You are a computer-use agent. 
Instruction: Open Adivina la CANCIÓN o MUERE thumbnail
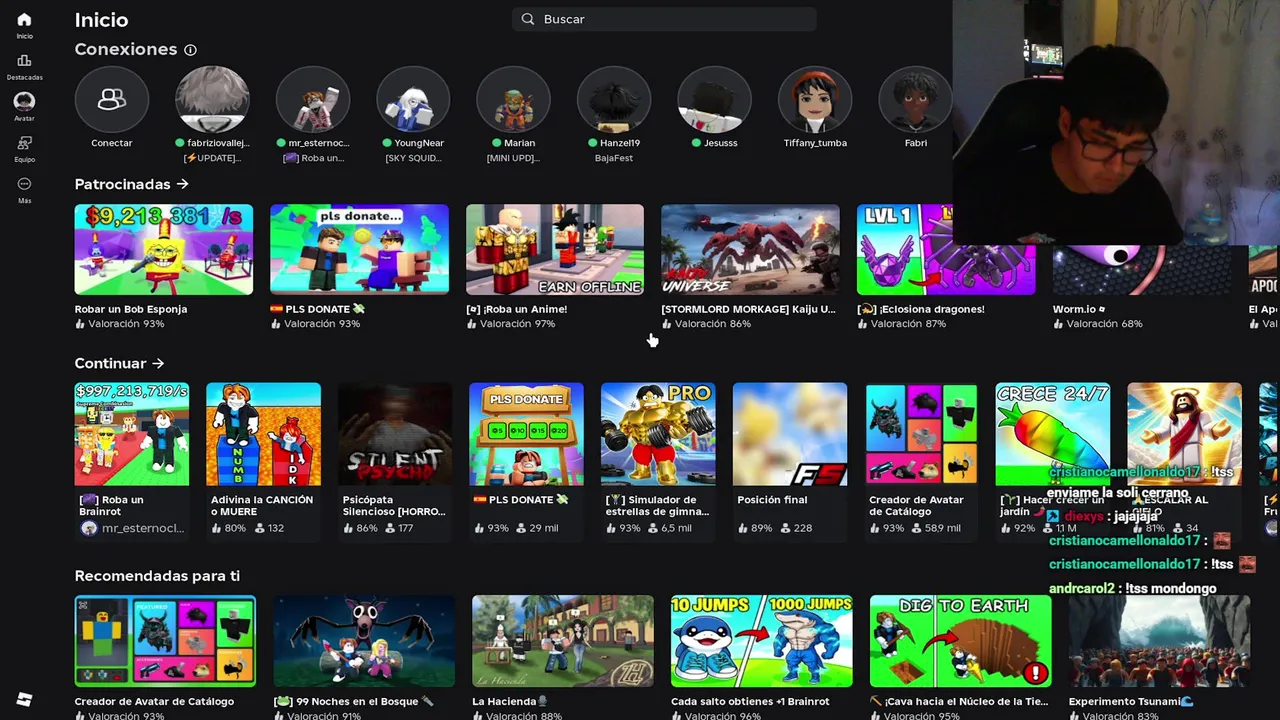[264, 434]
